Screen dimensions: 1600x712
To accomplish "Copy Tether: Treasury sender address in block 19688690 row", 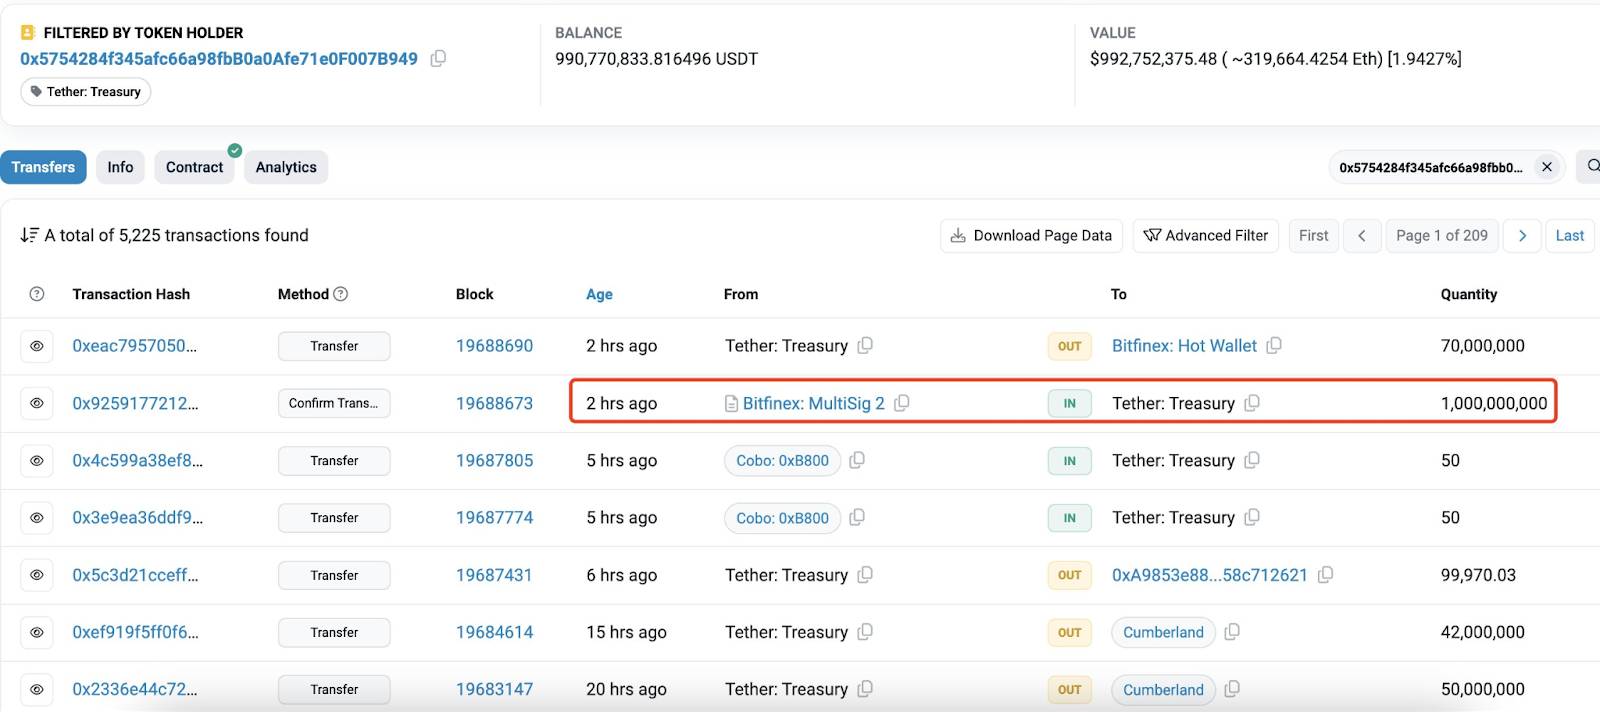I will [x=865, y=346].
